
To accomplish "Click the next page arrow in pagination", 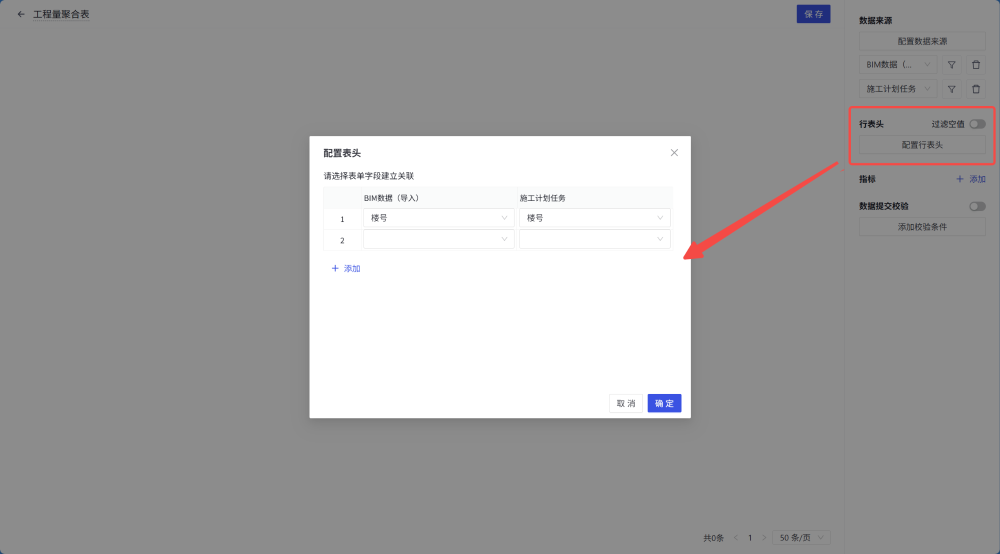I will click(x=764, y=538).
